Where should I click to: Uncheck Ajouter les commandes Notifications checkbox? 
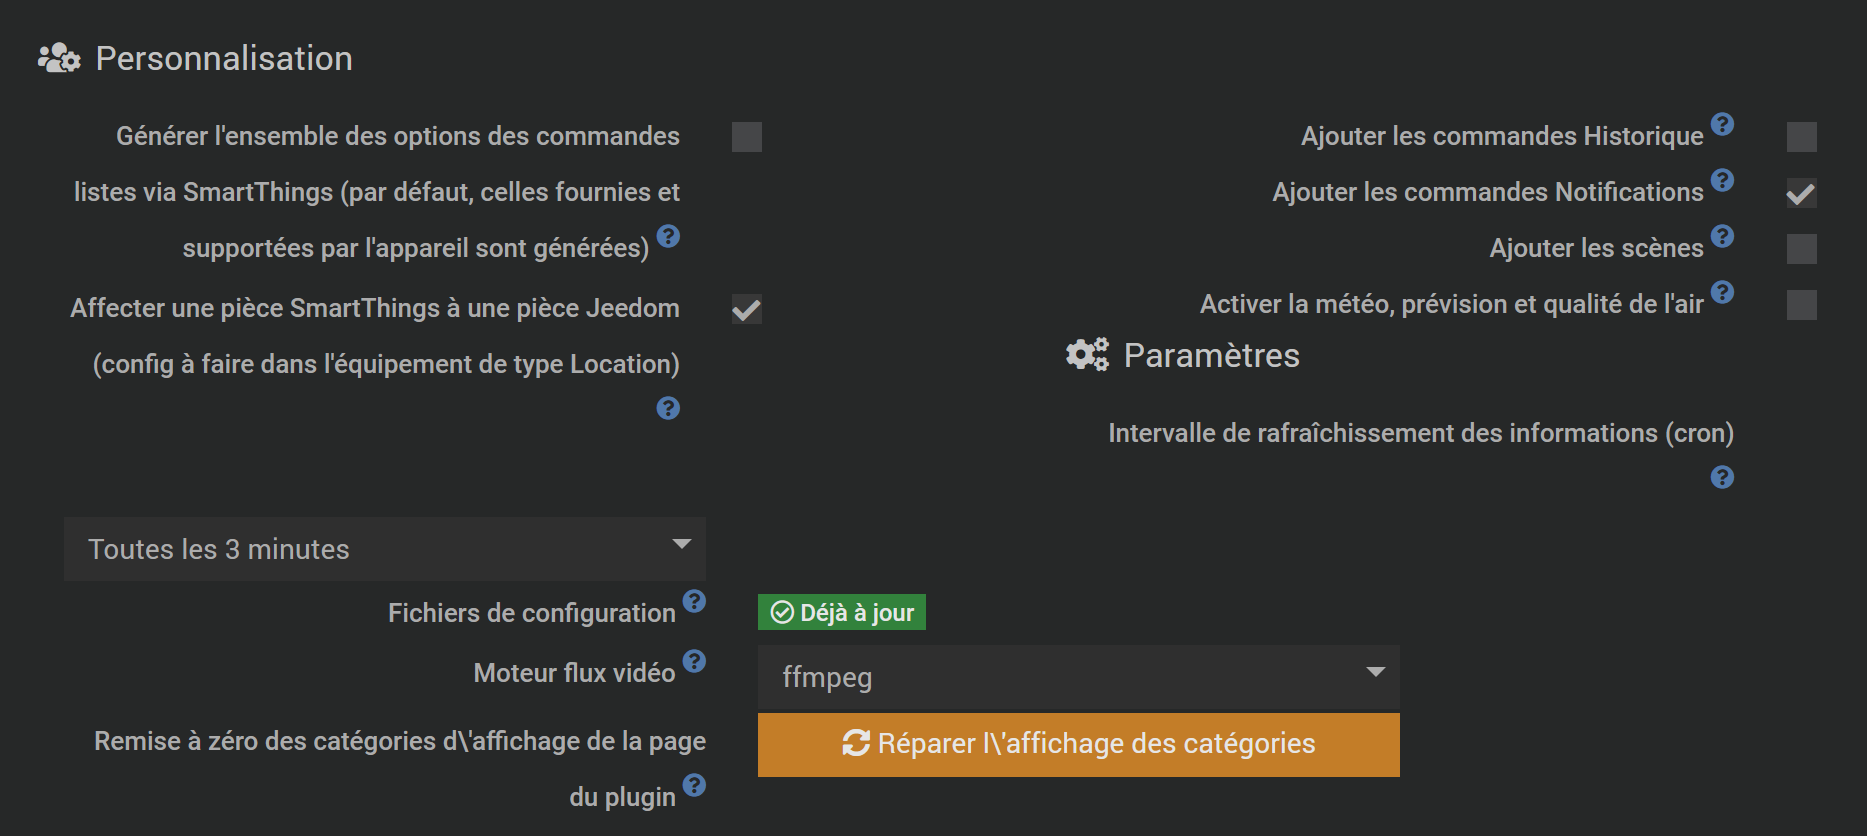1802,193
